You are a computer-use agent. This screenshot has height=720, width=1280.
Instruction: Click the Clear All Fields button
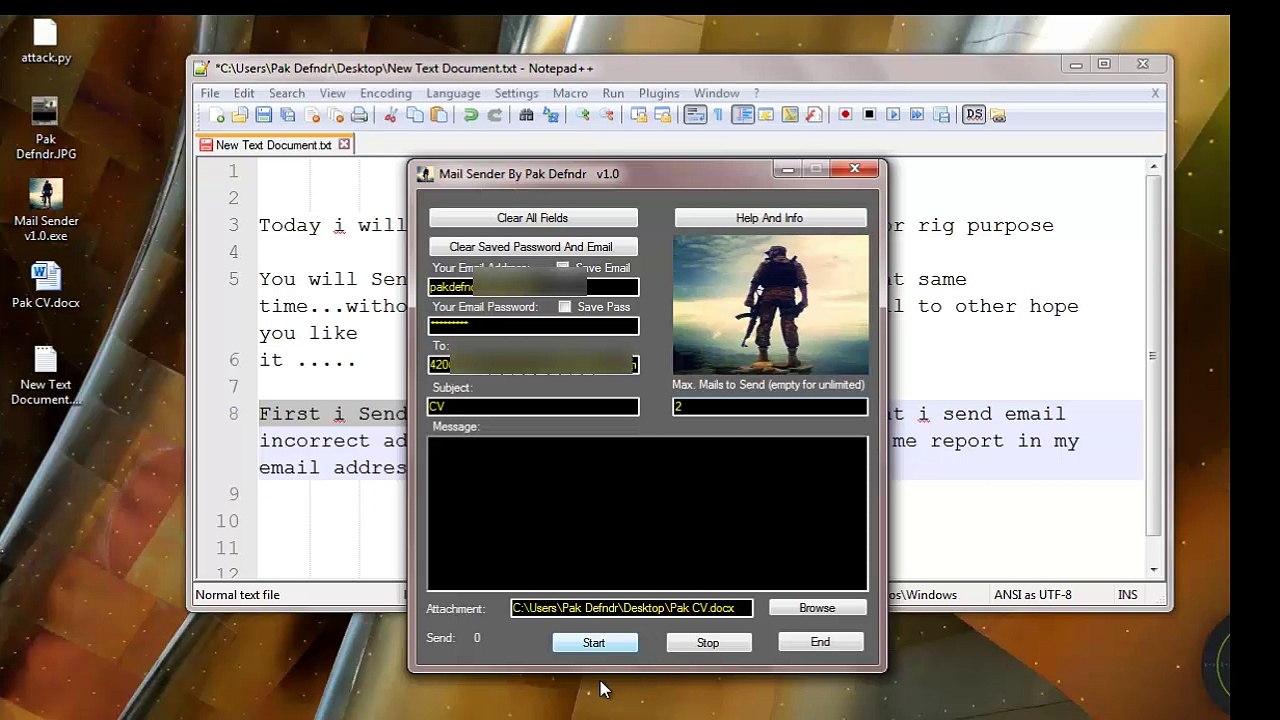pyautogui.click(x=533, y=218)
